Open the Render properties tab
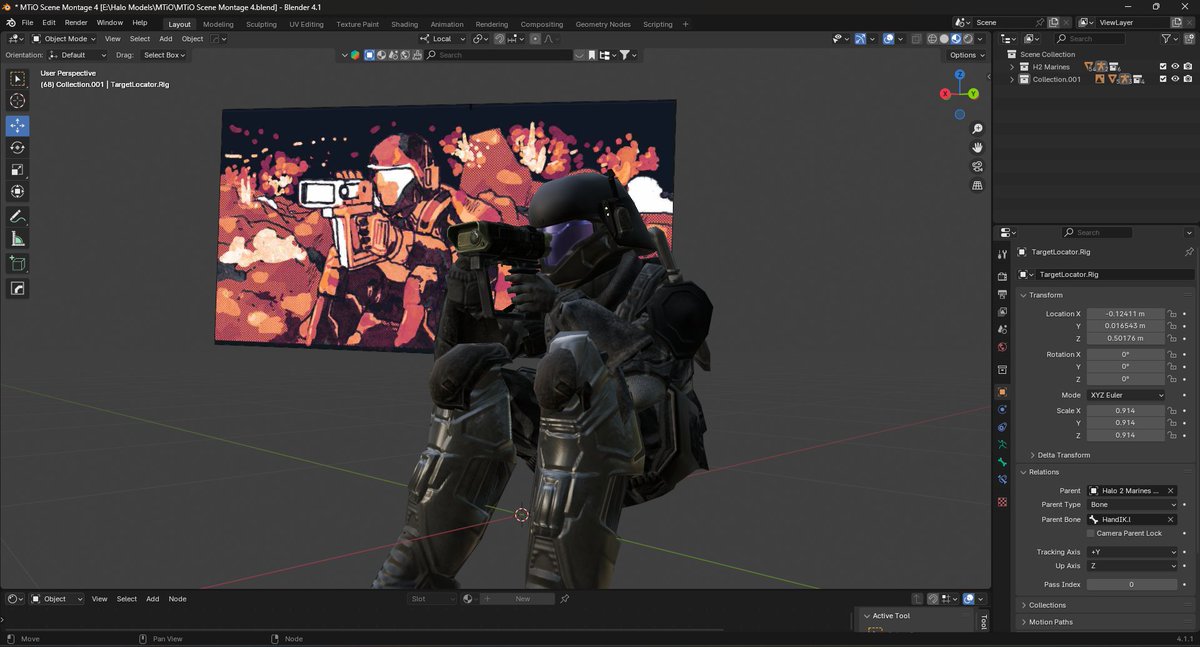 tap(1002, 276)
